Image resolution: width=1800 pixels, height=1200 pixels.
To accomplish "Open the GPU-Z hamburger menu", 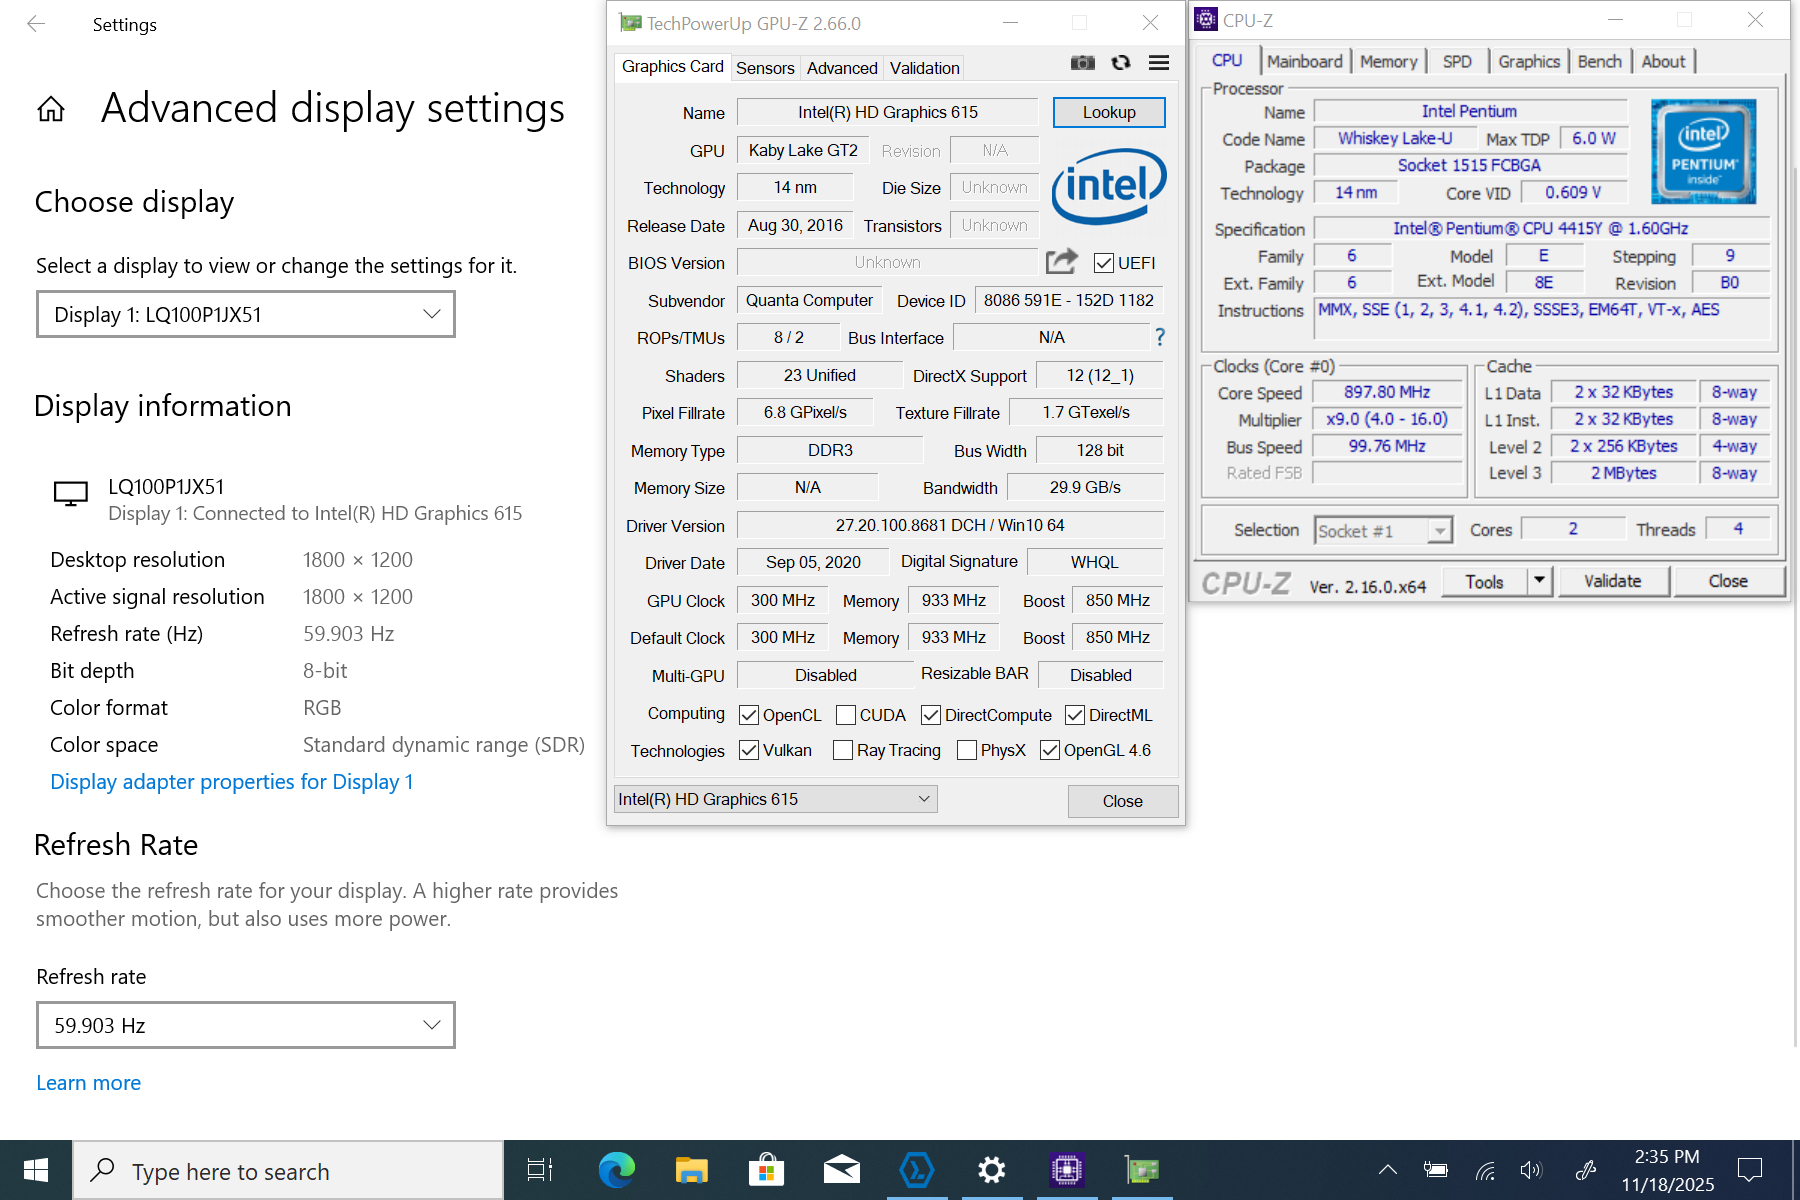I will (x=1159, y=63).
